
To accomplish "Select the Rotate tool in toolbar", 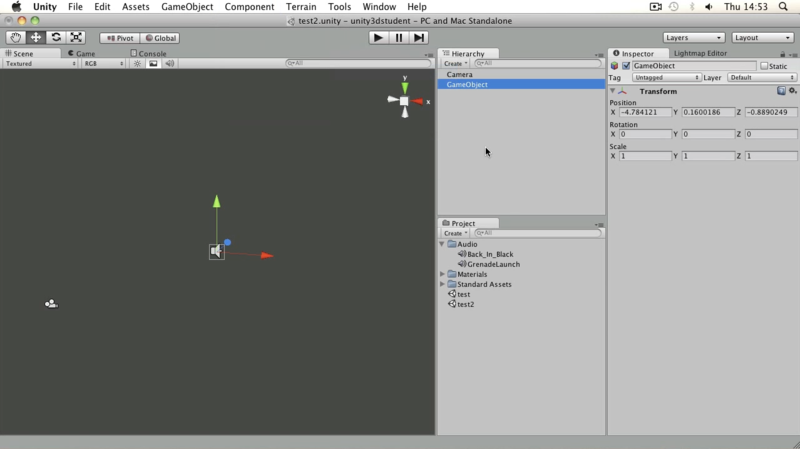I will pos(56,37).
